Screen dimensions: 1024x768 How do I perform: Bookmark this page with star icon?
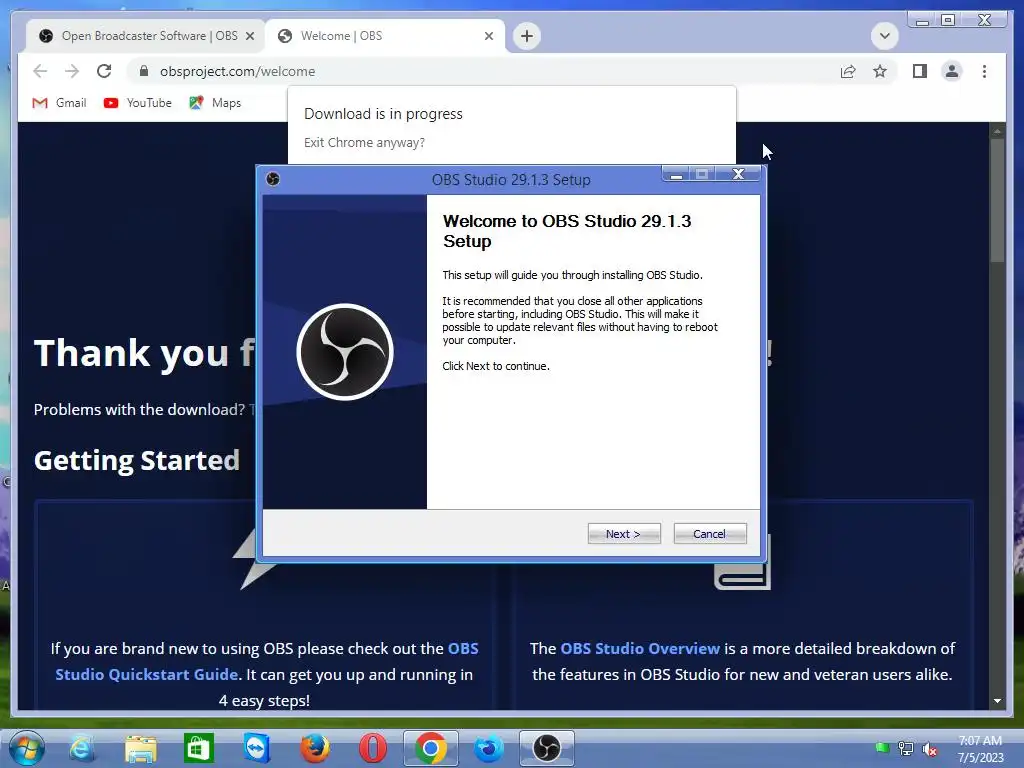point(880,71)
